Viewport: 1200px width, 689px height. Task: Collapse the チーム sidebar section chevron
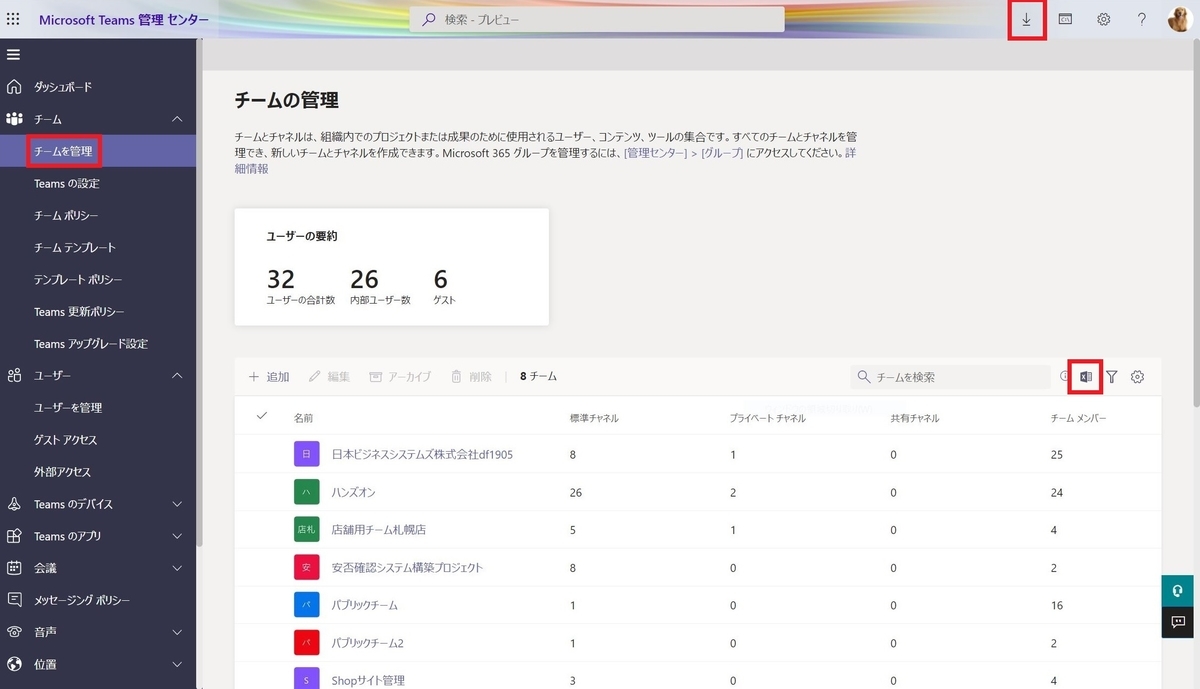pyautogui.click(x=177, y=119)
